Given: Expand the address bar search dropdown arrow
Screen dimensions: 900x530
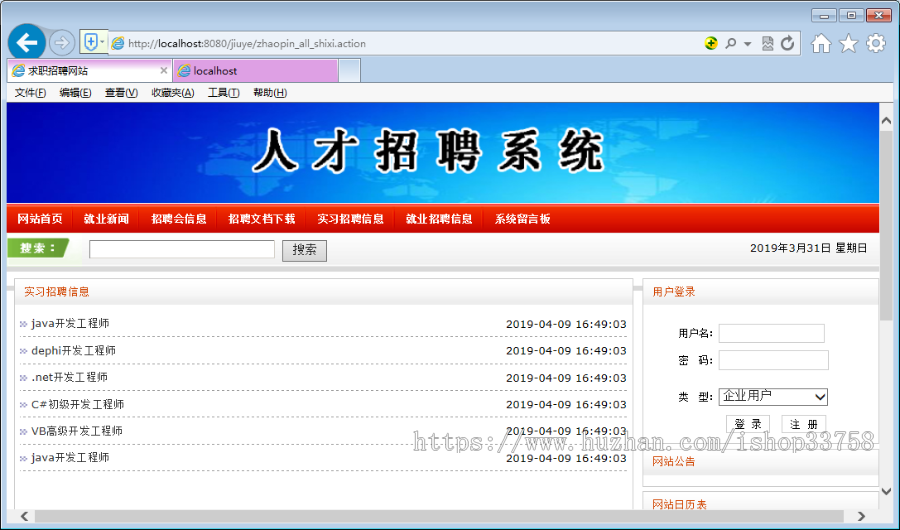Looking at the screenshot, I should (747, 44).
